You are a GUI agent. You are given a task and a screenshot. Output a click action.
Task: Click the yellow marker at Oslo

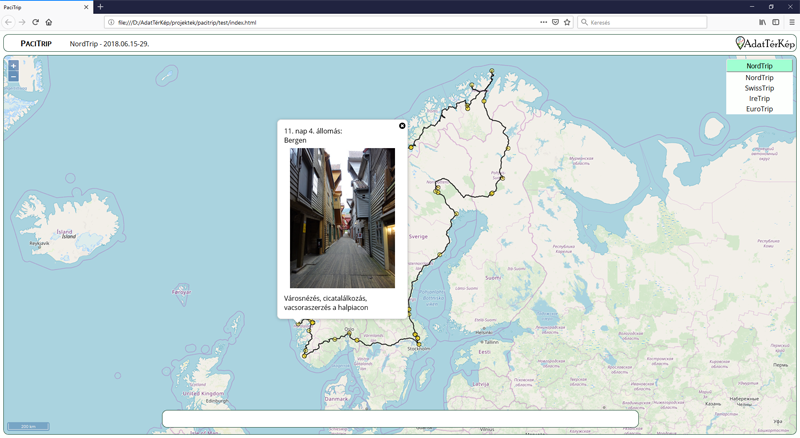tap(349, 333)
